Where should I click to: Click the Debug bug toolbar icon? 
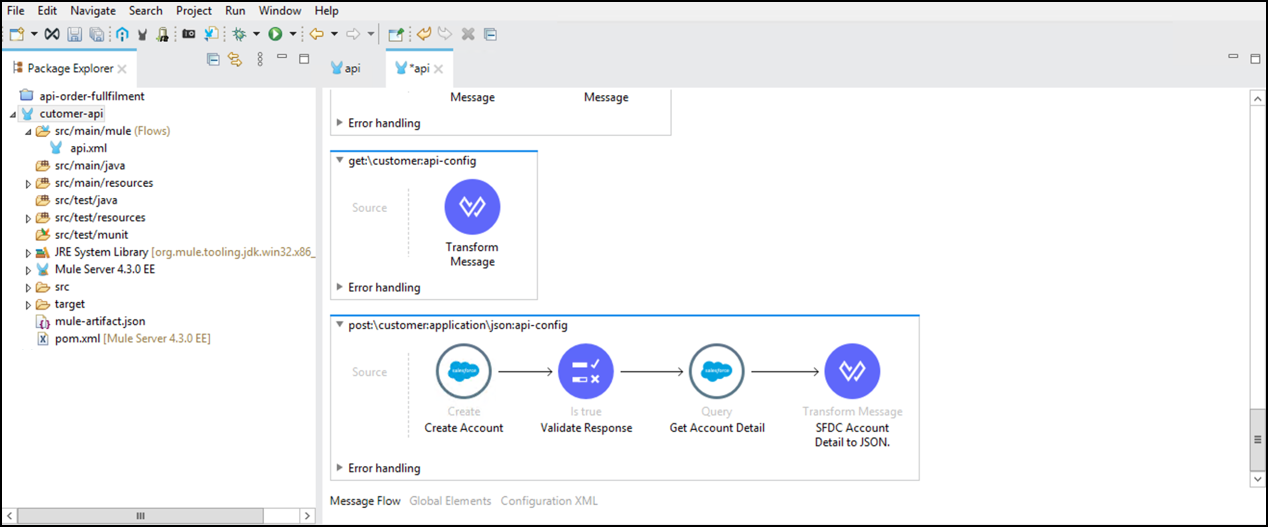239,34
